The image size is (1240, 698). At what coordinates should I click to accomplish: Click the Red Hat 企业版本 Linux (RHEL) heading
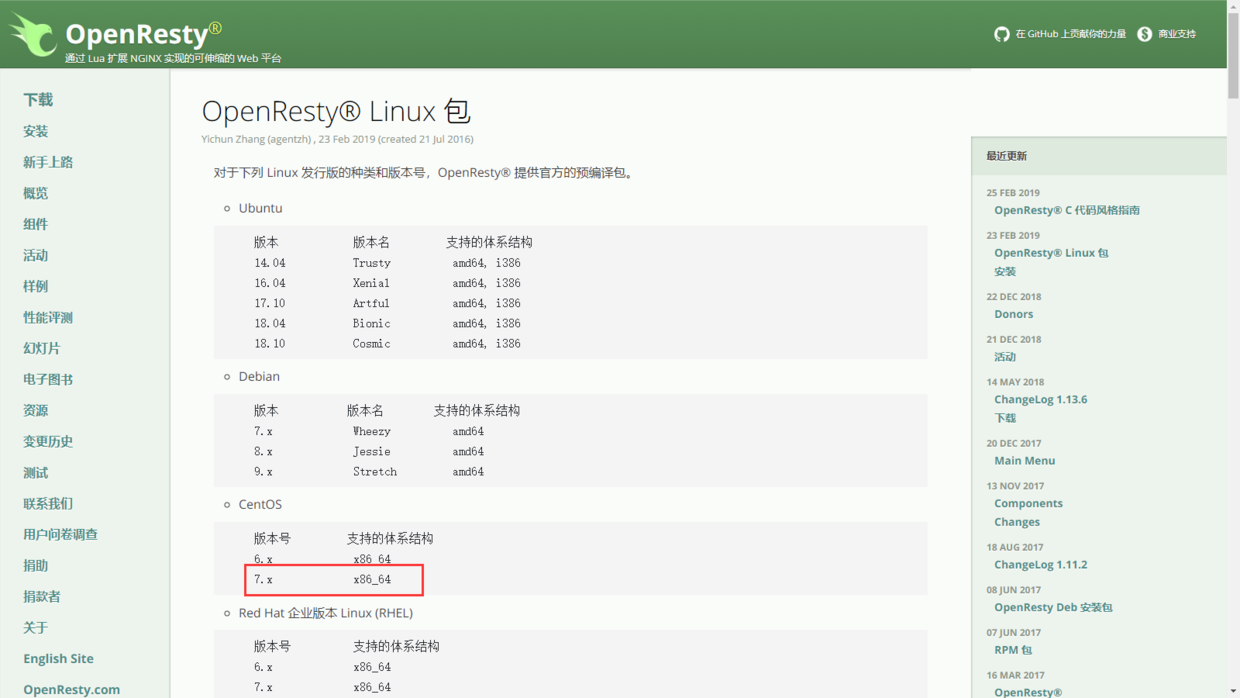click(325, 613)
